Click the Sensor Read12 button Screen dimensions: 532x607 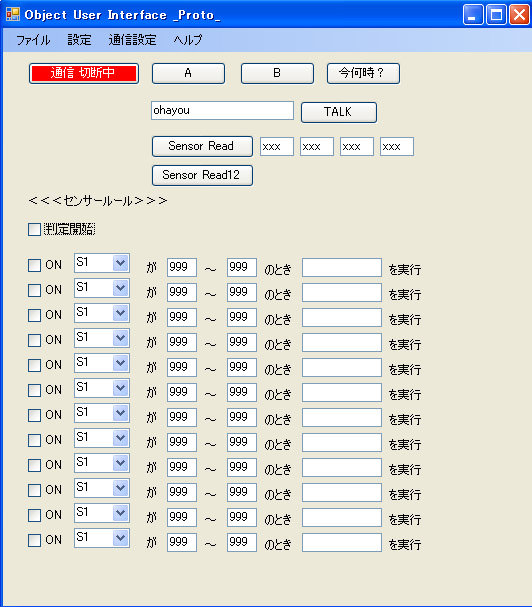pos(202,175)
